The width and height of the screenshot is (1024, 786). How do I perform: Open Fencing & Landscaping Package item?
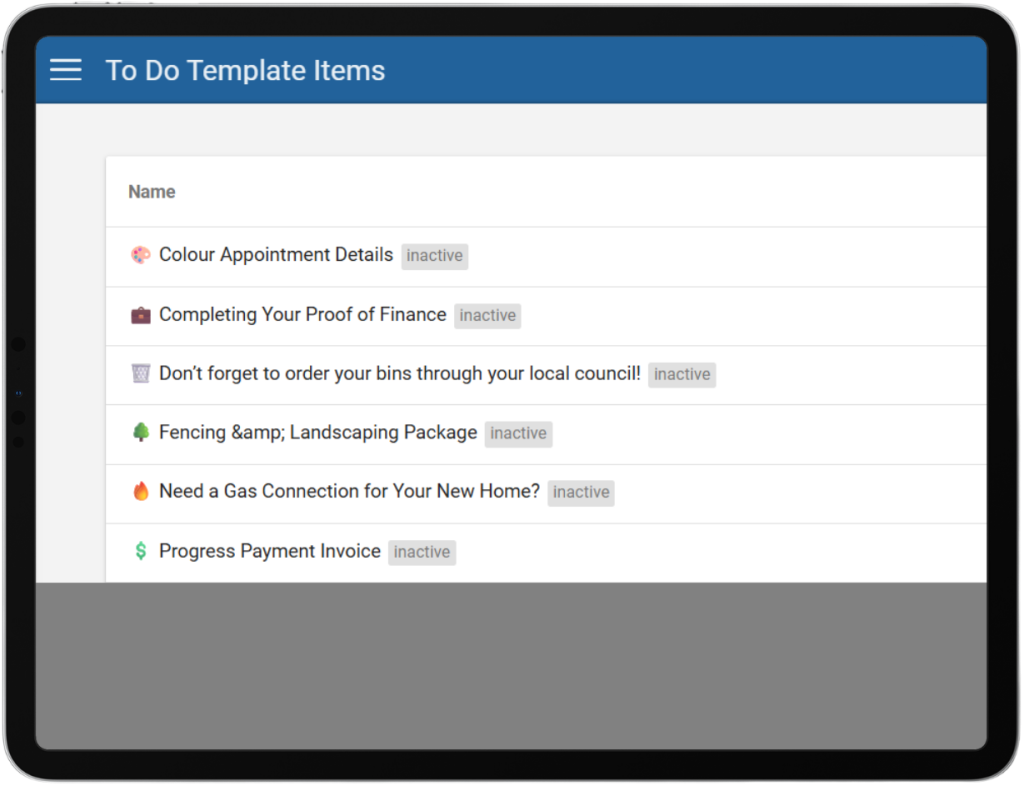(x=318, y=433)
